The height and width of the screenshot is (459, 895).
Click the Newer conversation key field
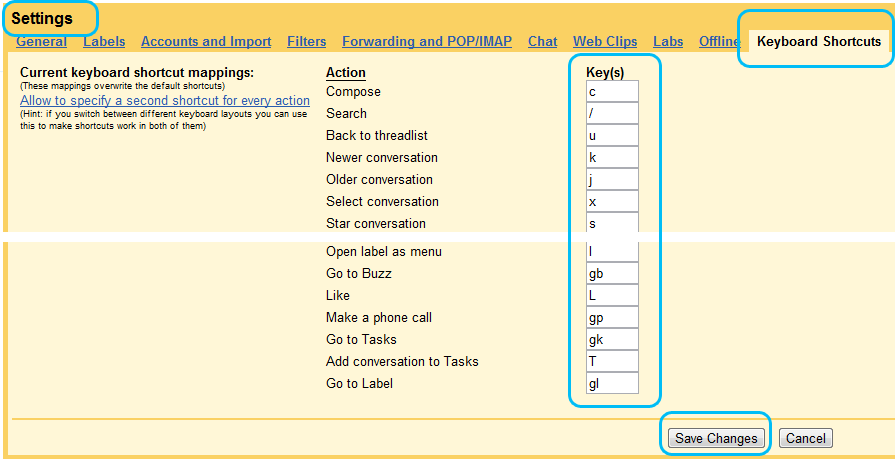click(x=612, y=157)
